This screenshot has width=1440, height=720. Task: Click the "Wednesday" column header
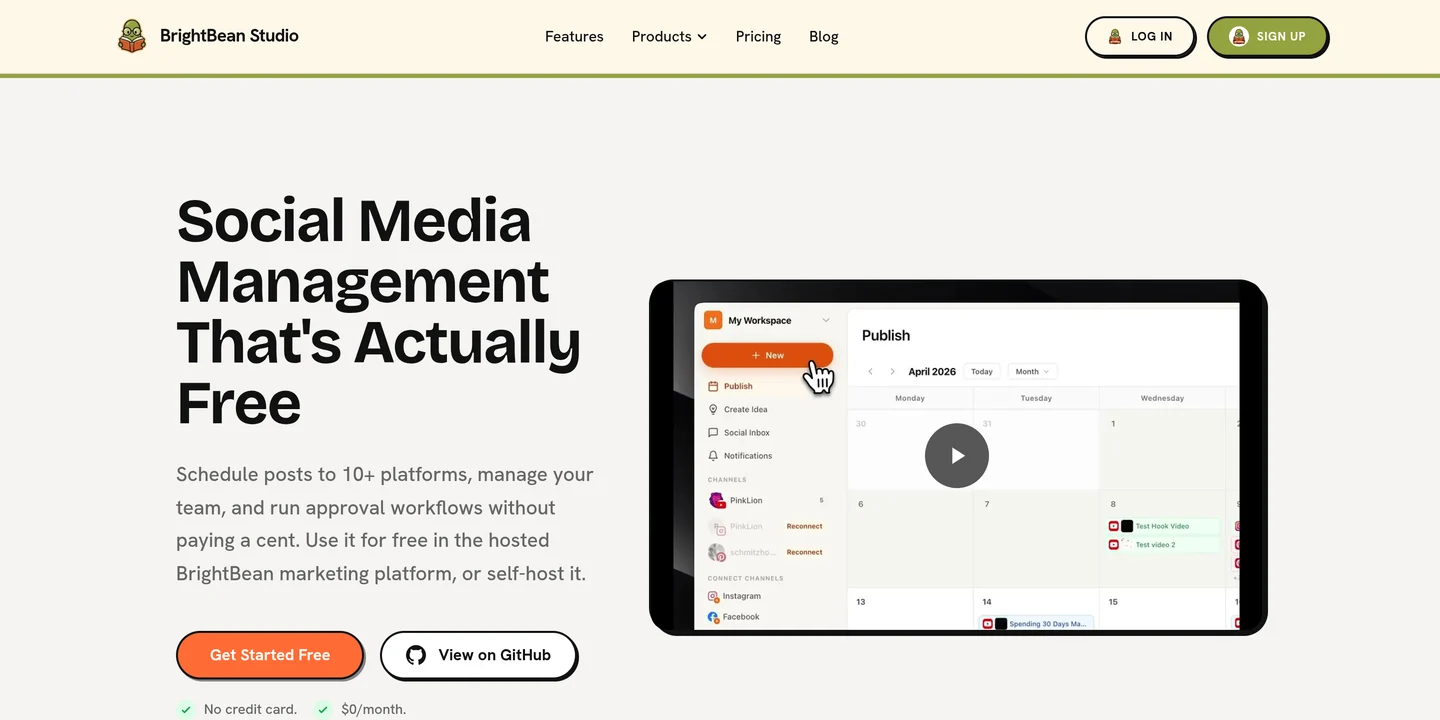(1162, 398)
